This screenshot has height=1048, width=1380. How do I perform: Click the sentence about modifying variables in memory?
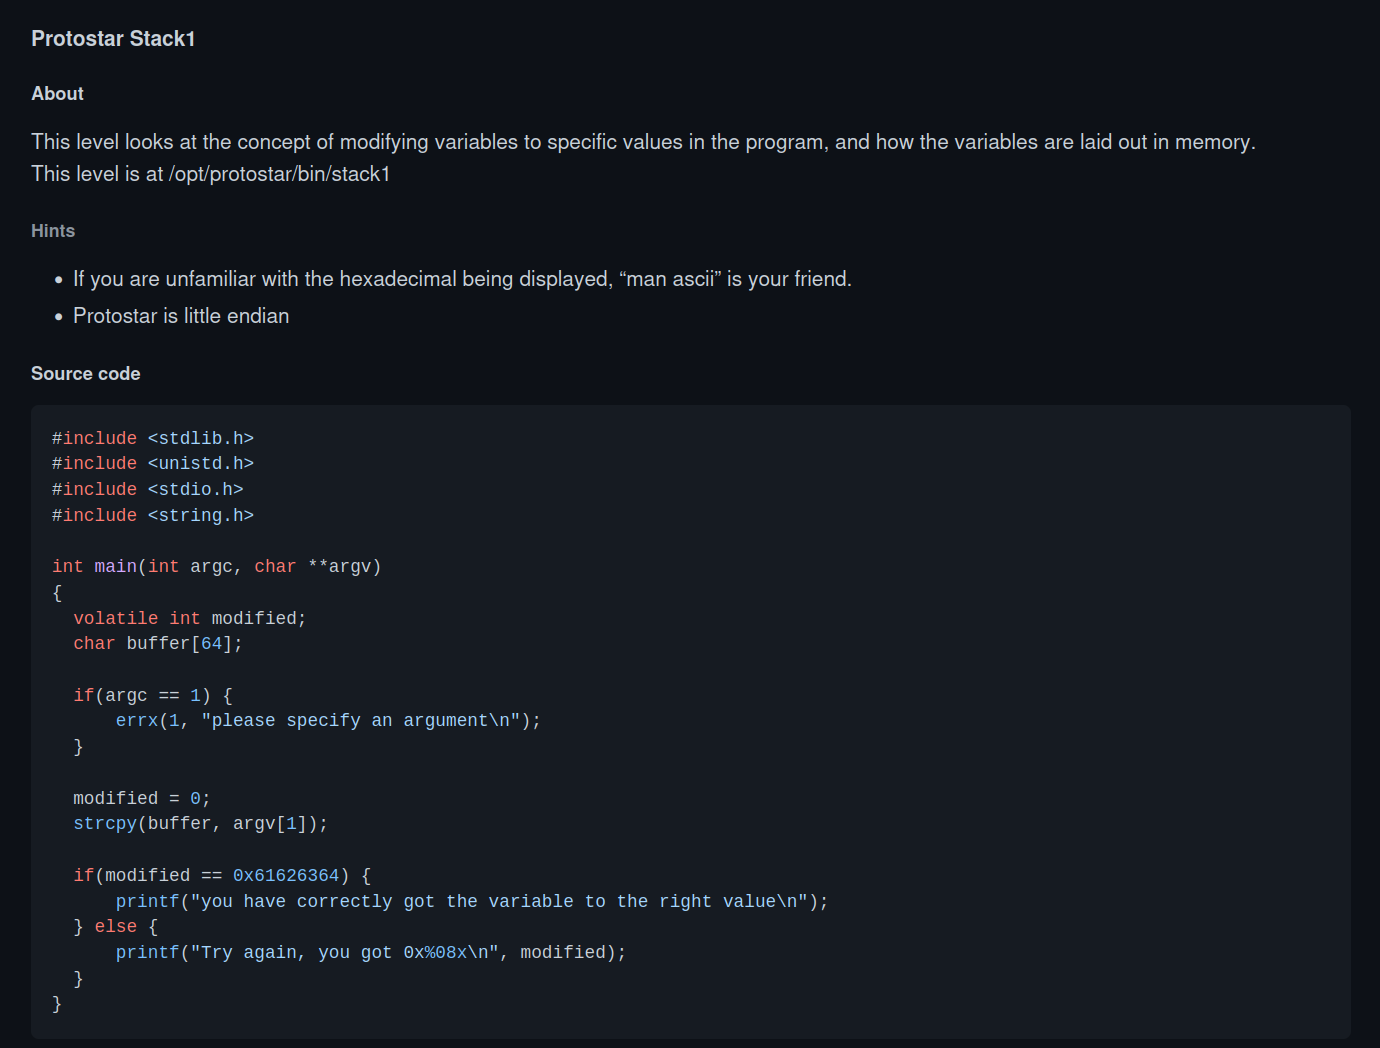click(x=643, y=142)
